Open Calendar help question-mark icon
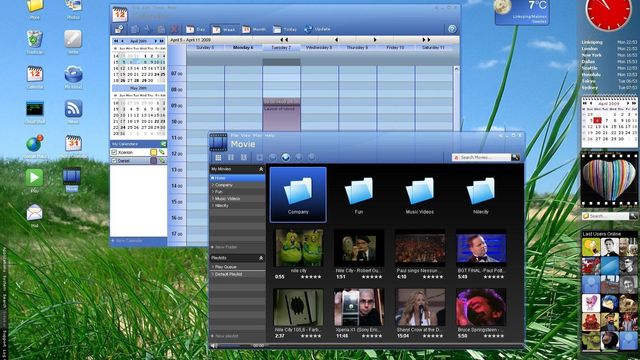Image resolution: width=640 pixels, height=360 pixels. click(452, 29)
